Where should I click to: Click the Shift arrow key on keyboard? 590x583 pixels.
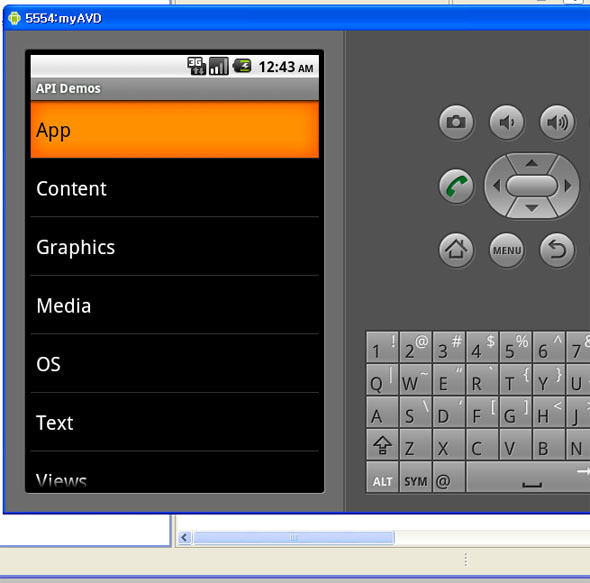[x=382, y=444]
